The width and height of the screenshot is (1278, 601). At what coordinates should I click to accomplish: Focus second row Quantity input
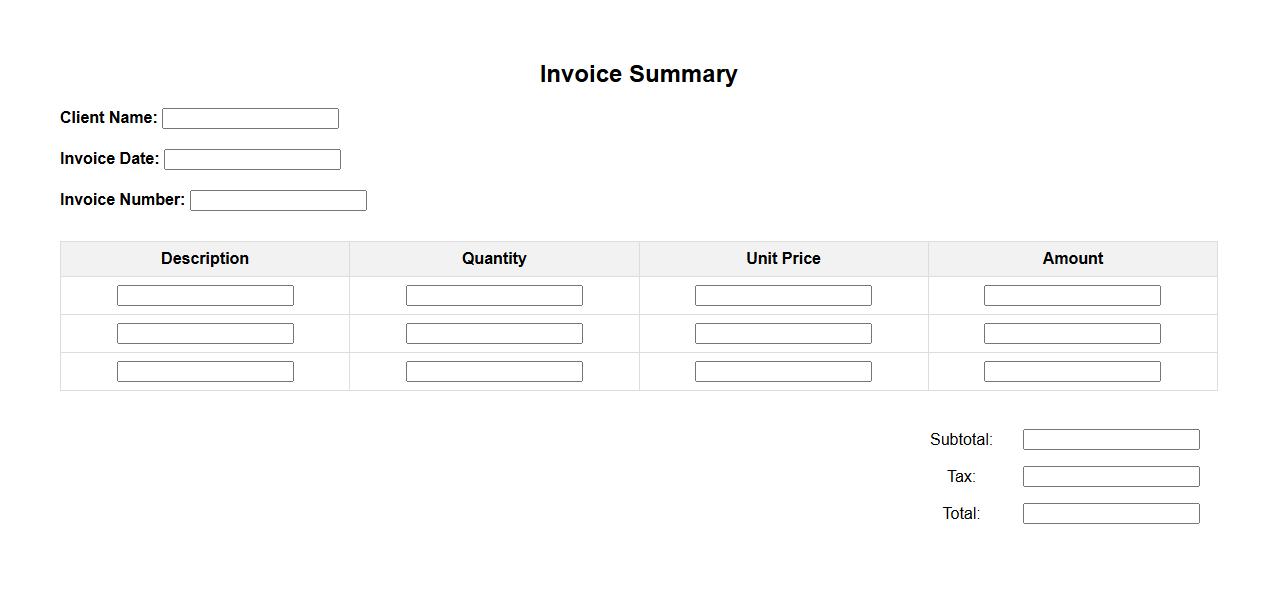pyautogui.click(x=494, y=333)
